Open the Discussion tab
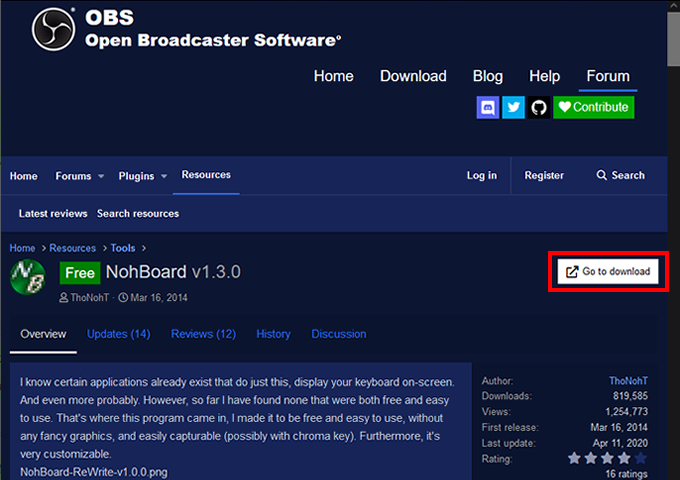 [339, 334]
